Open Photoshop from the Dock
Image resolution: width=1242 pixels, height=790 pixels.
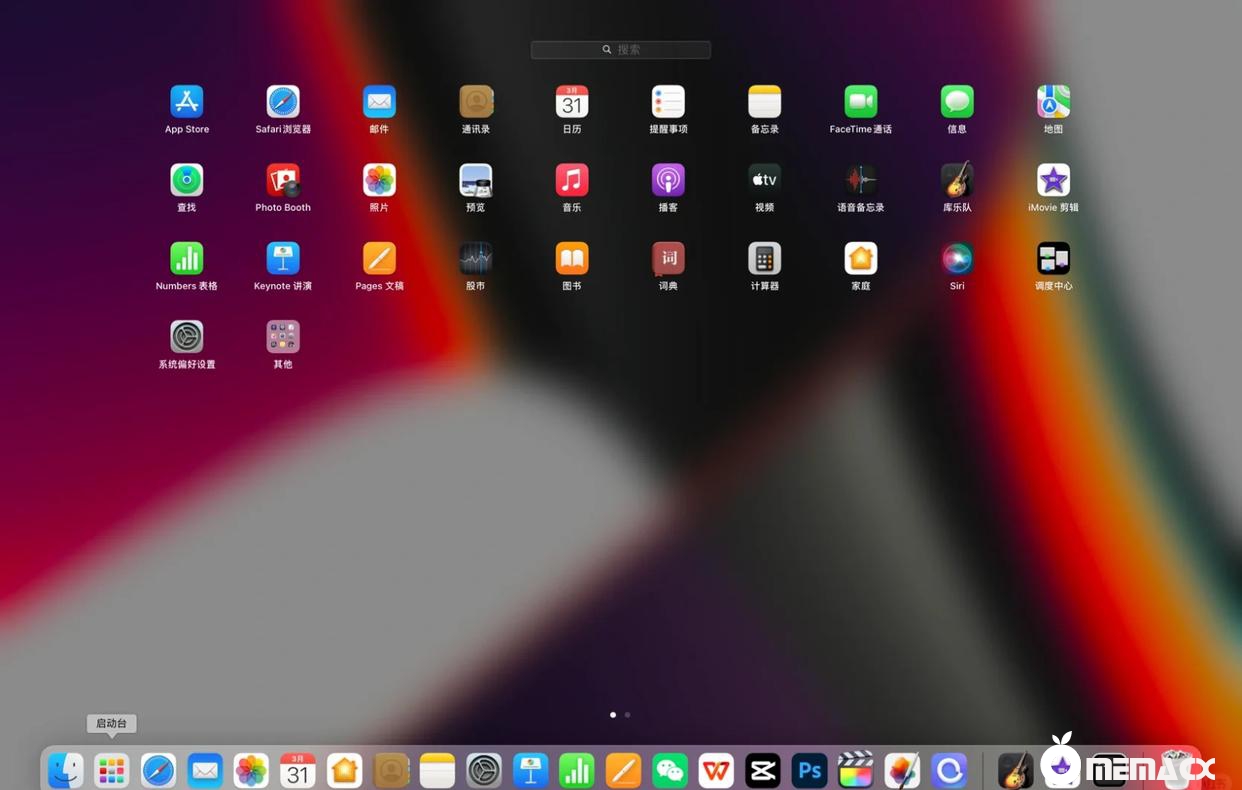(x=809, y=770)
